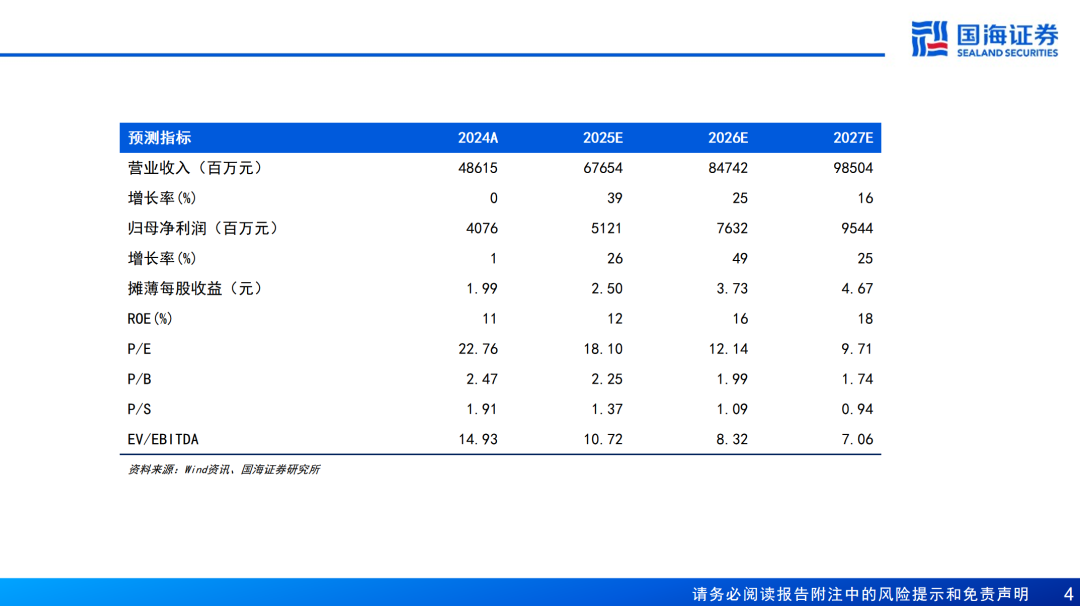Click the EV/EBITDA row label
The image size is (1080, 606).
point(163,439)
